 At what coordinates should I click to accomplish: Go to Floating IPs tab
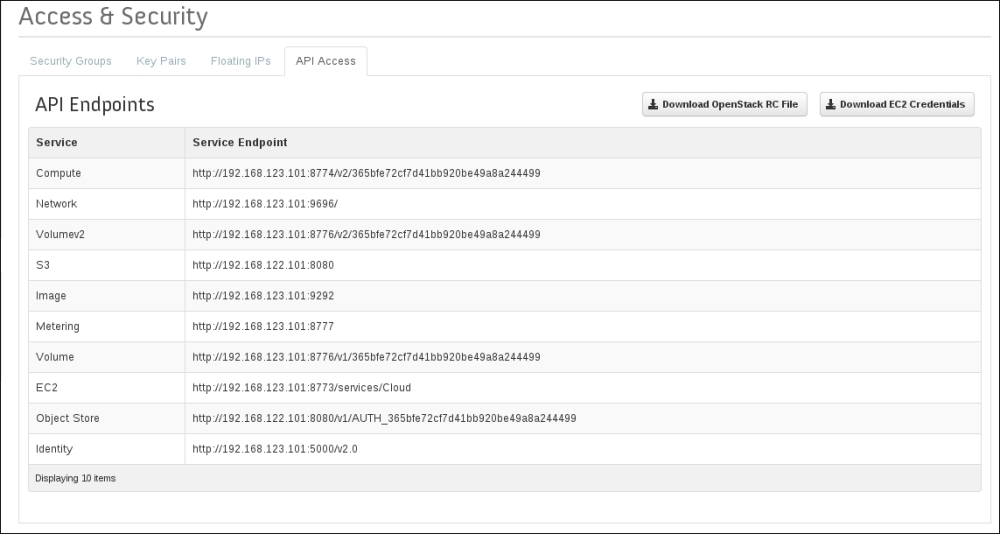(241, 61)
